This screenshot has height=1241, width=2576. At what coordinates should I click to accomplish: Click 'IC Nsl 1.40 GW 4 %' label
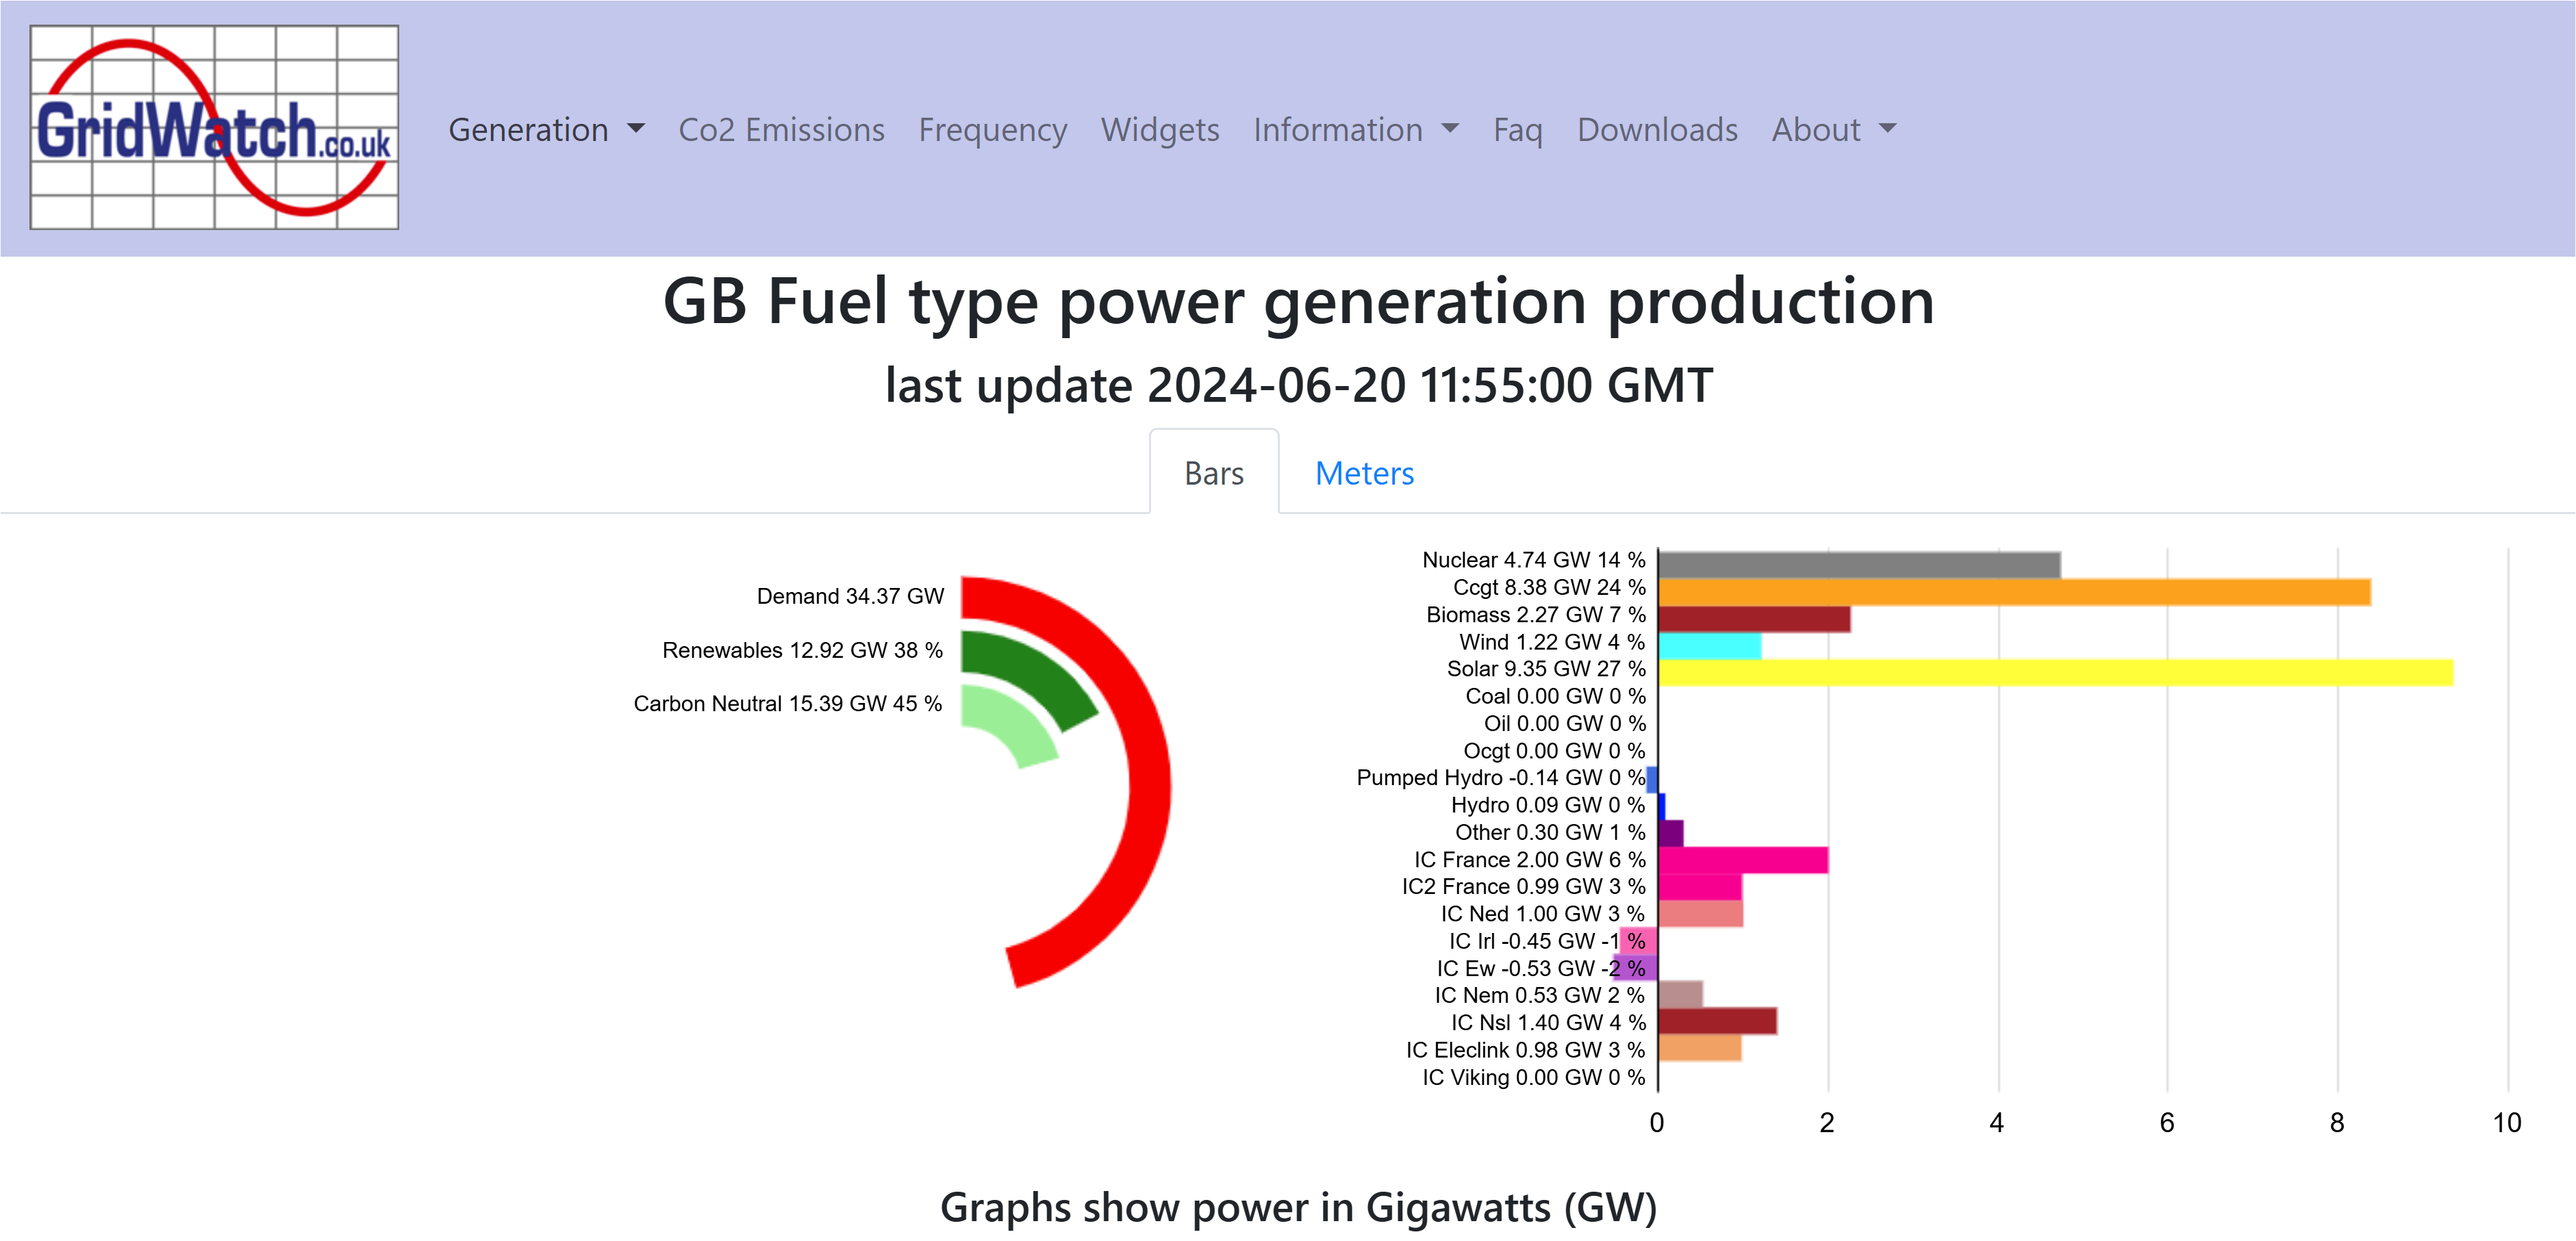pos(1548,1023)
